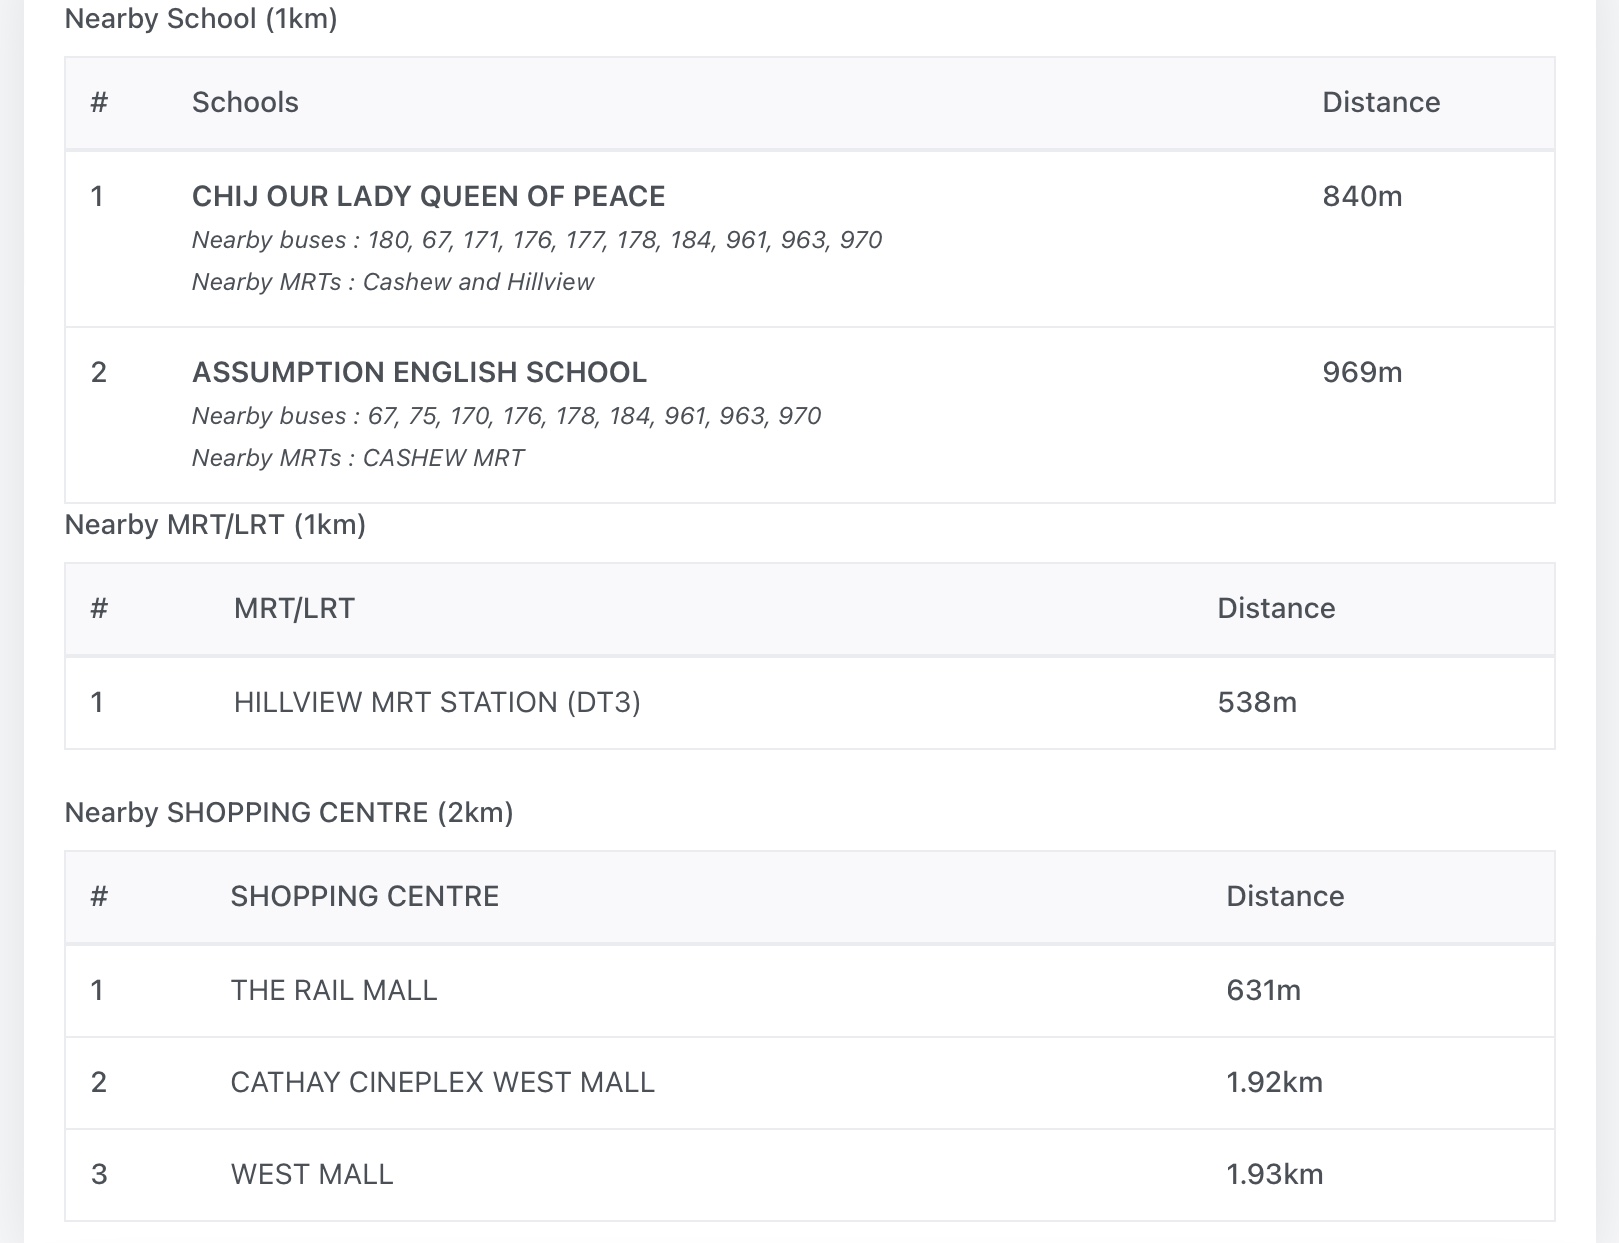Click The Rail Mall entry

(334, 990)
